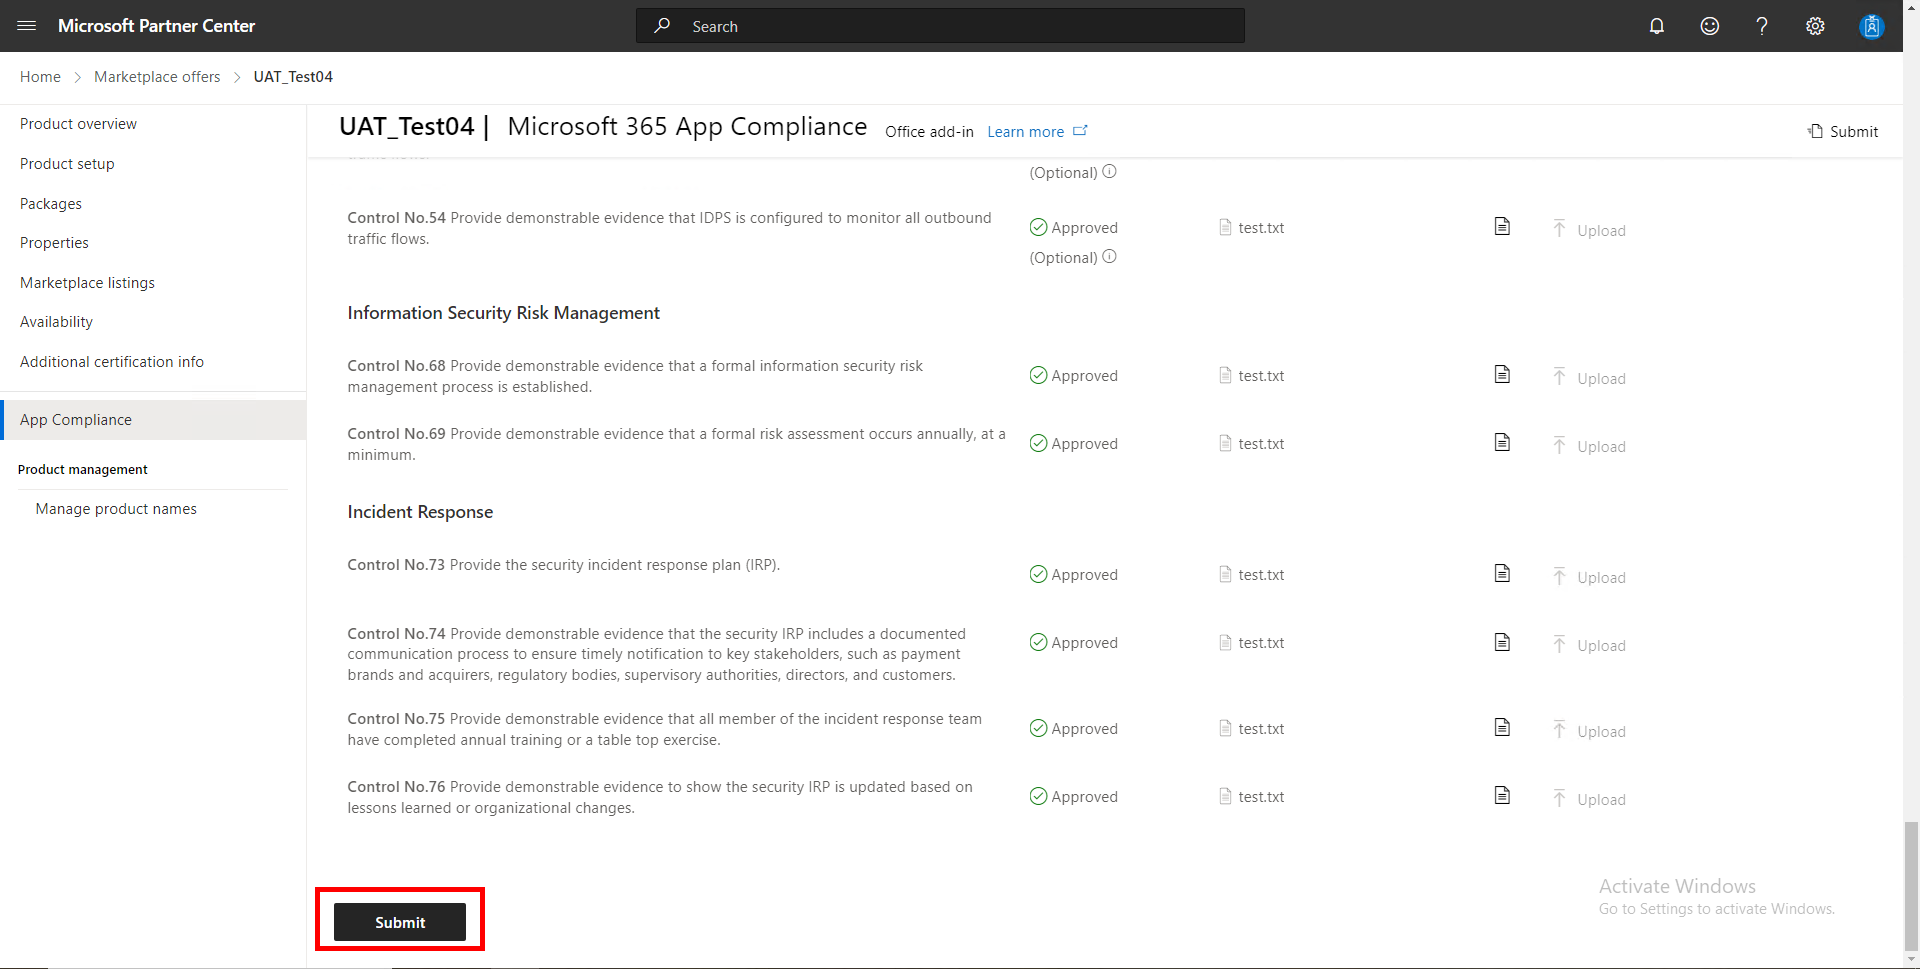Open document icon for Control No.76
The image size is (1920, 969).
tap(1502, 796)
